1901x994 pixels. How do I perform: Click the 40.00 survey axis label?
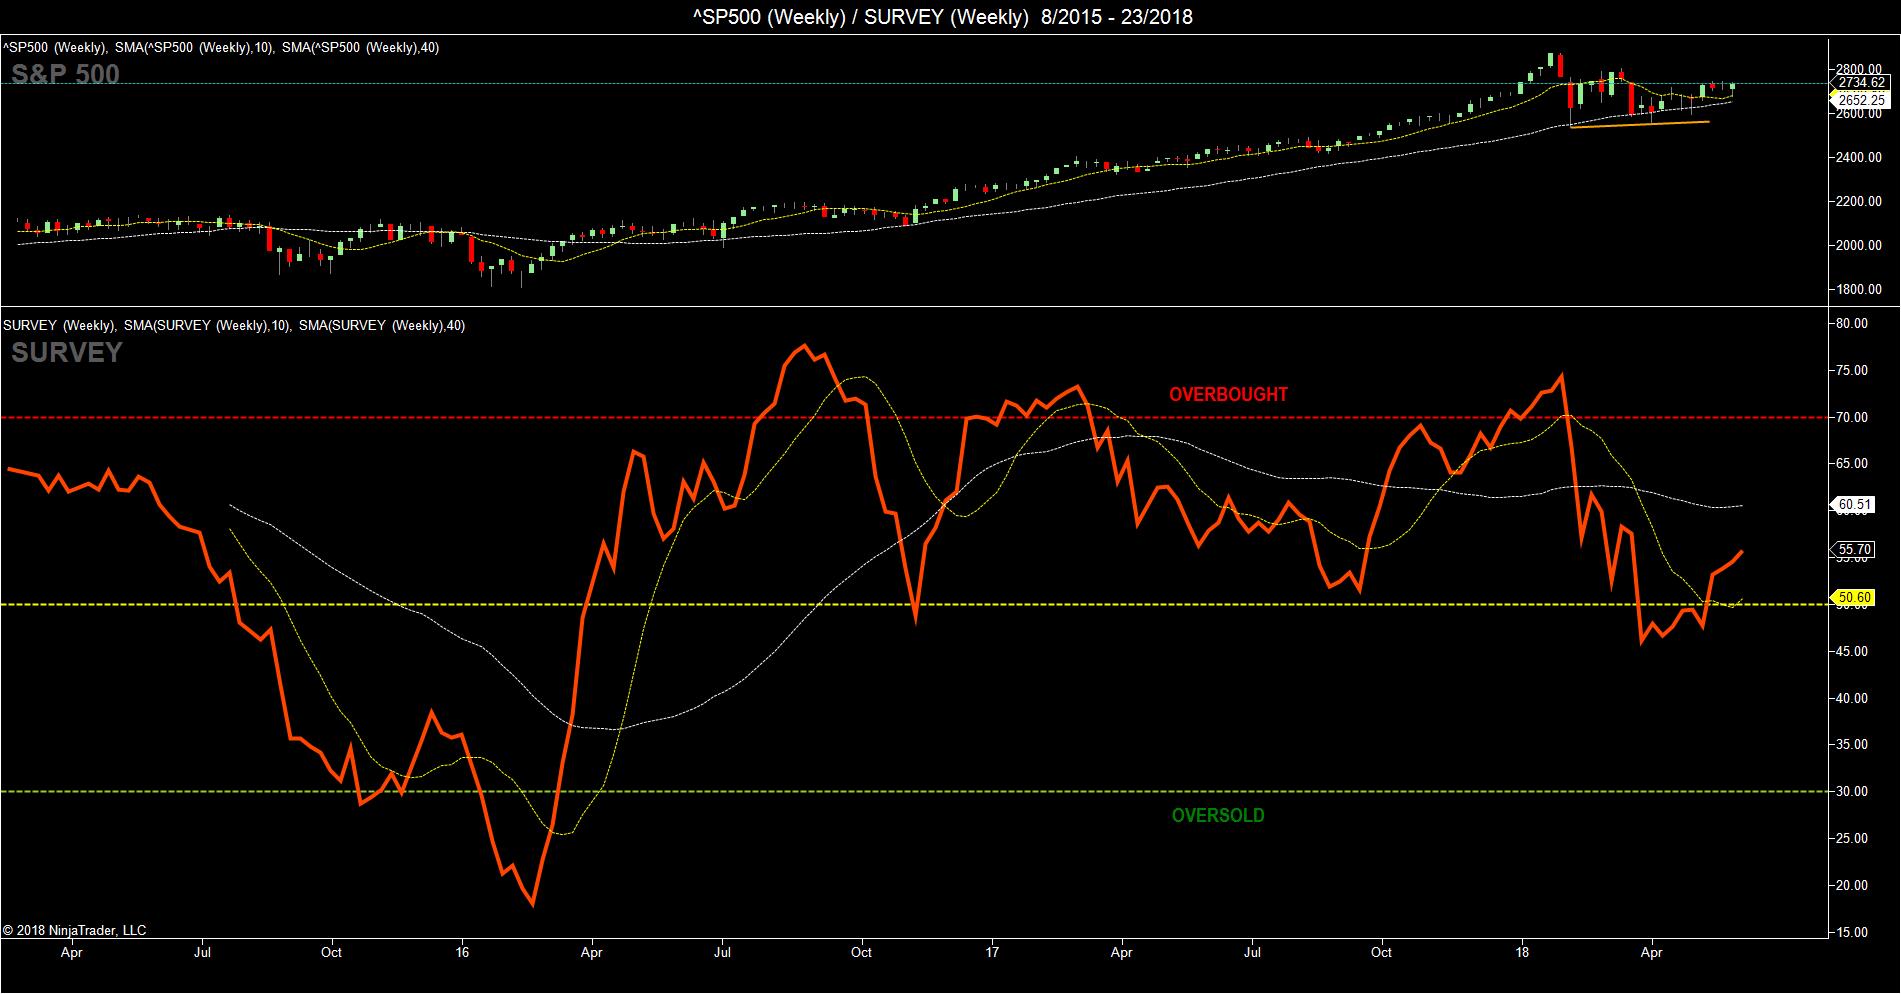1852,698
